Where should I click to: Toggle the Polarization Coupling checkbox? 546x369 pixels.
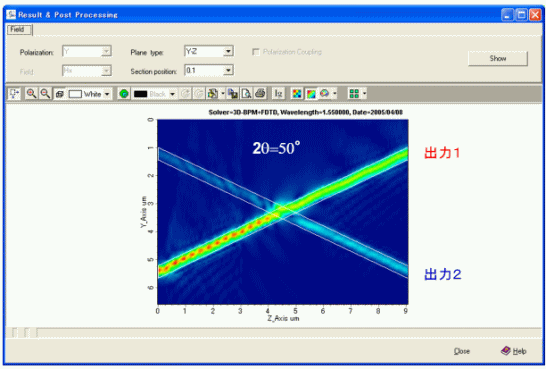point(256,52)
